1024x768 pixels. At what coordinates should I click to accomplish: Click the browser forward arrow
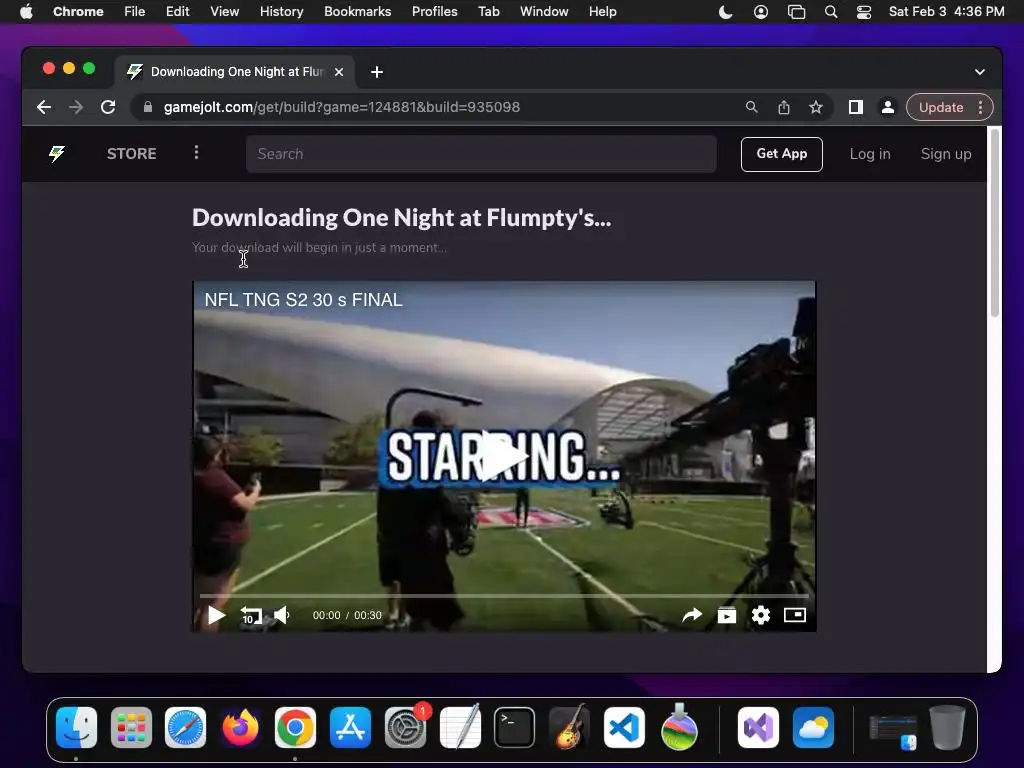point(76,107)
